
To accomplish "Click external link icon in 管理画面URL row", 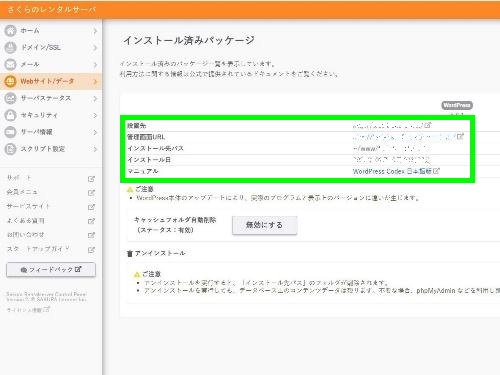I will coord(460,137).
